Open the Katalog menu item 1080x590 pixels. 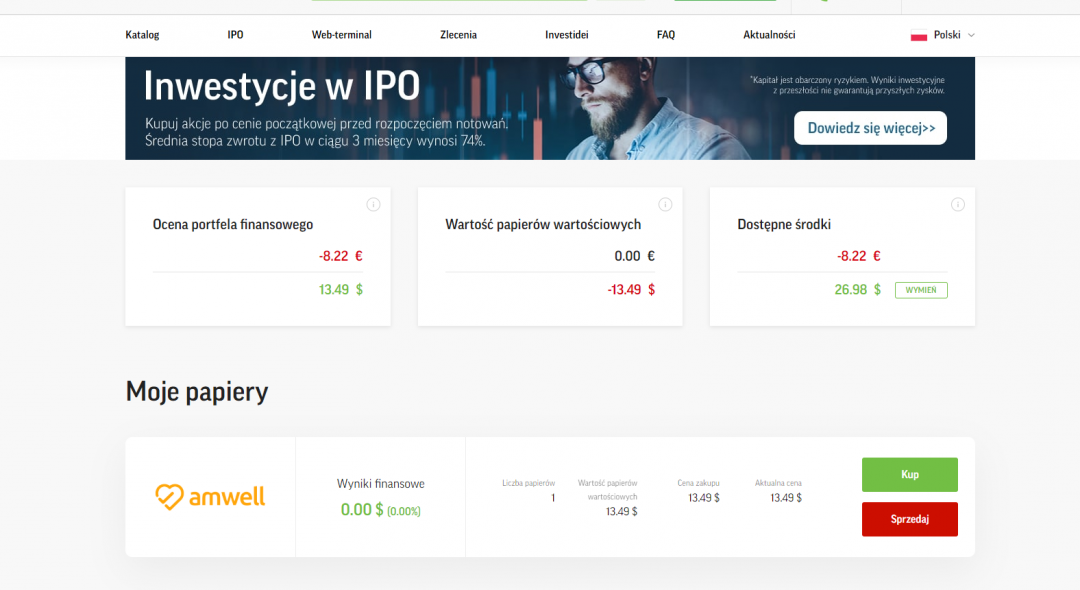click(142, 35)
